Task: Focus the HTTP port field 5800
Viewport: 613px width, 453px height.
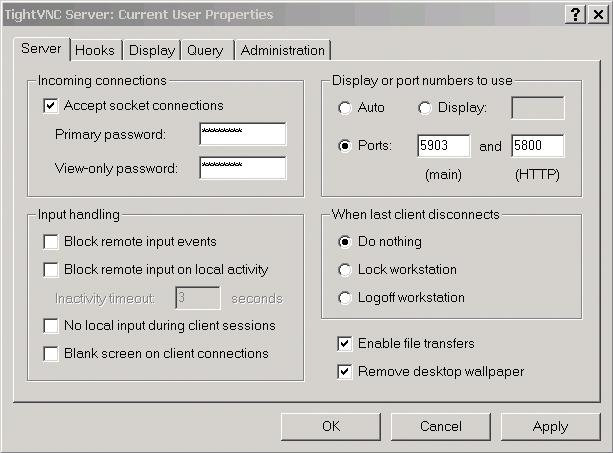Action: tap(538, 146)
